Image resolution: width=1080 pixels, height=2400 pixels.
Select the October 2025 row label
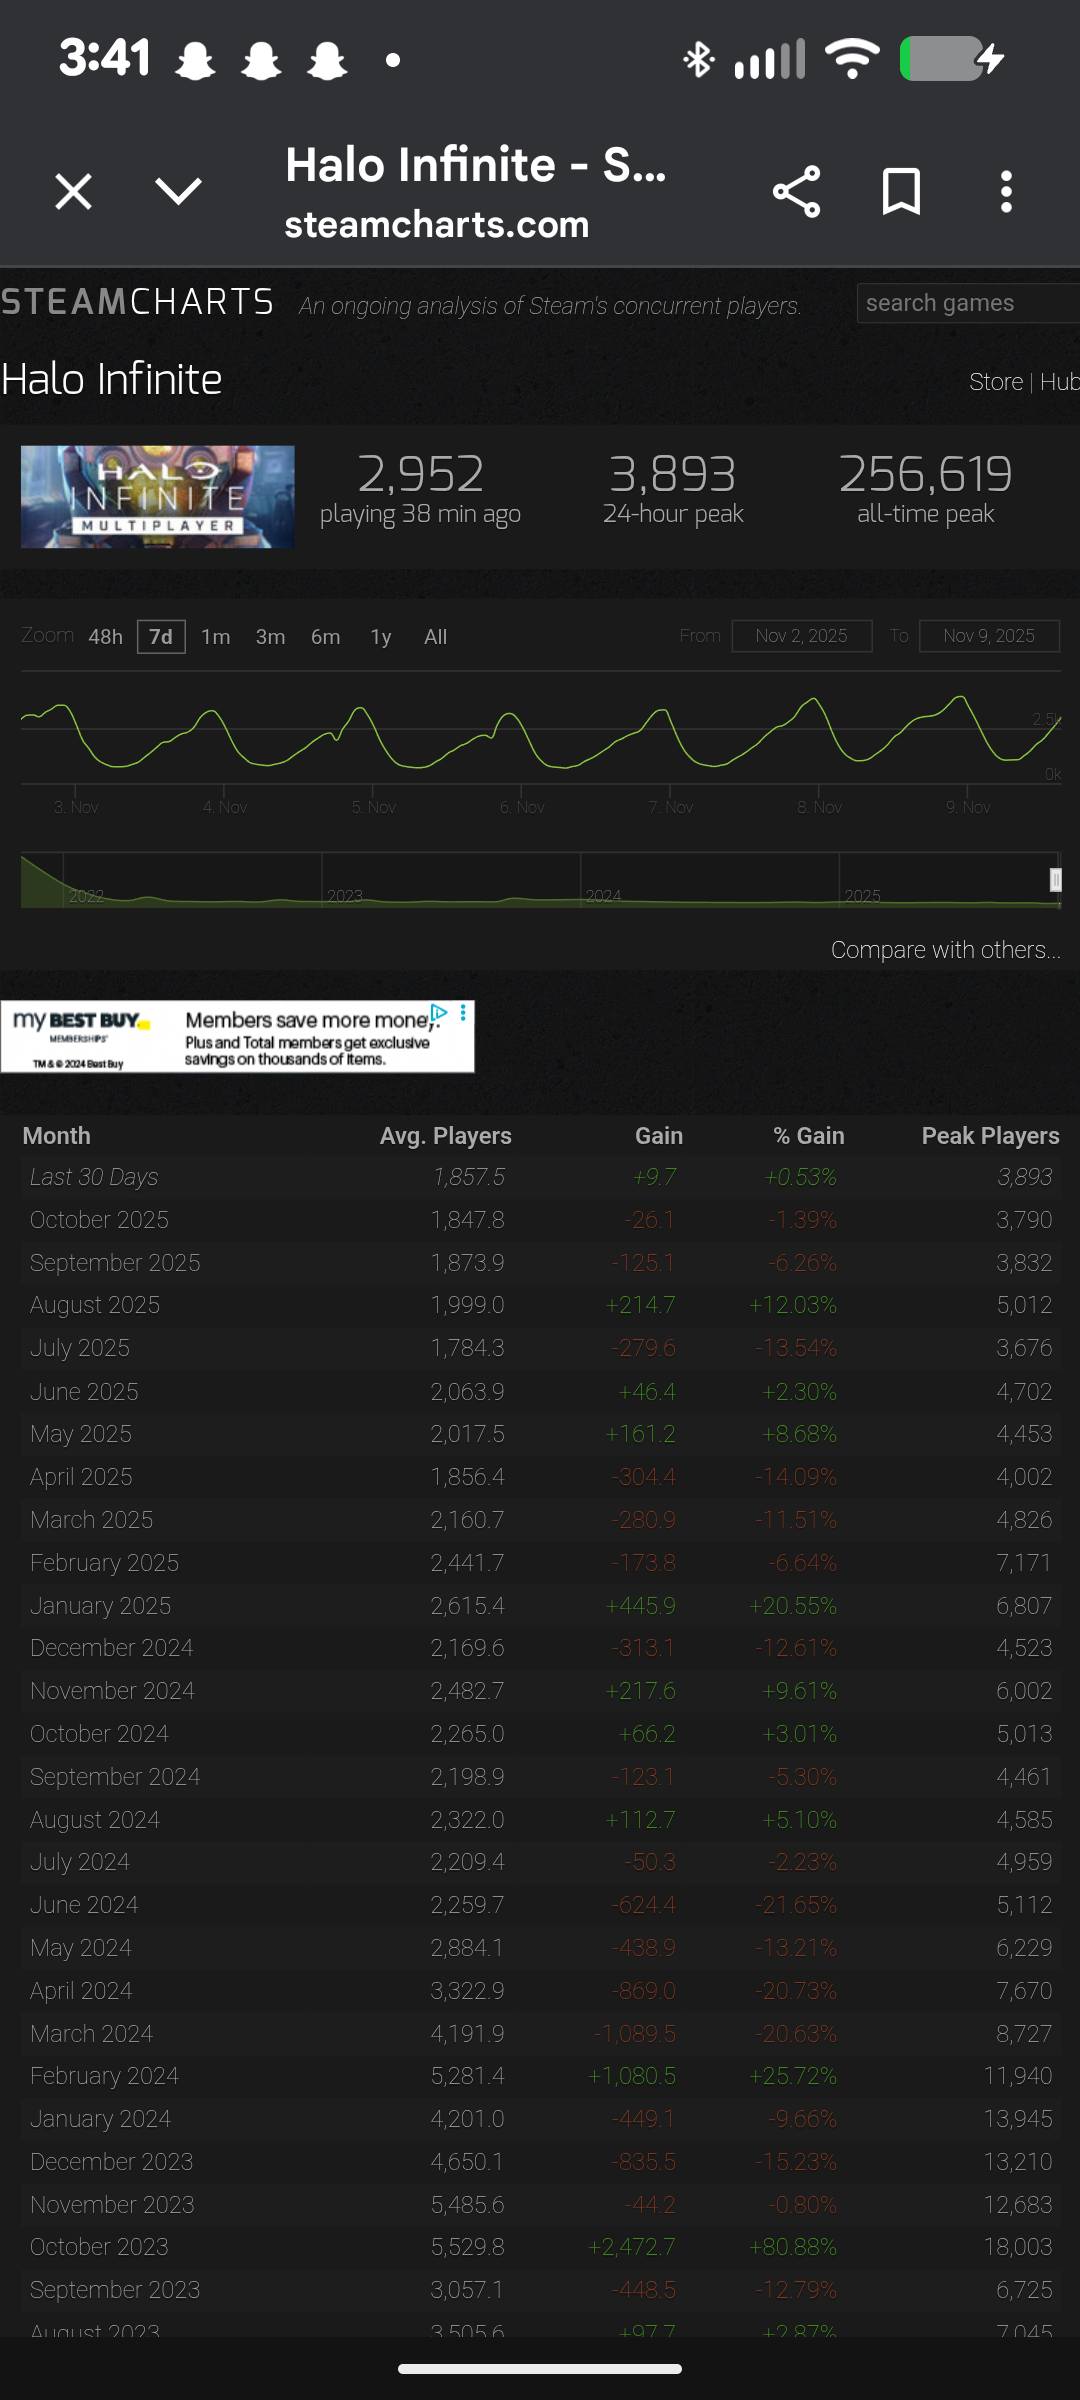99,1220
